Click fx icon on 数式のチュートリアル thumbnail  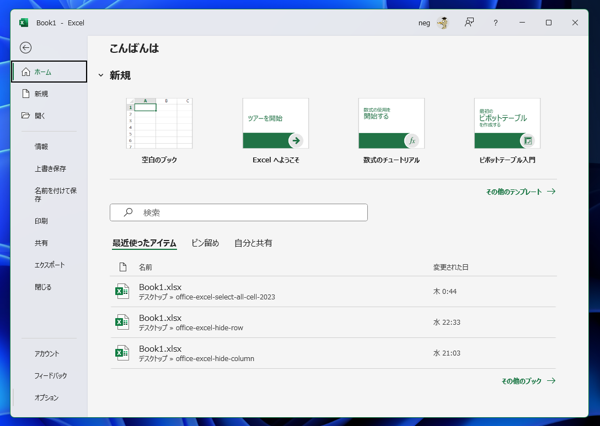[412, 140]
